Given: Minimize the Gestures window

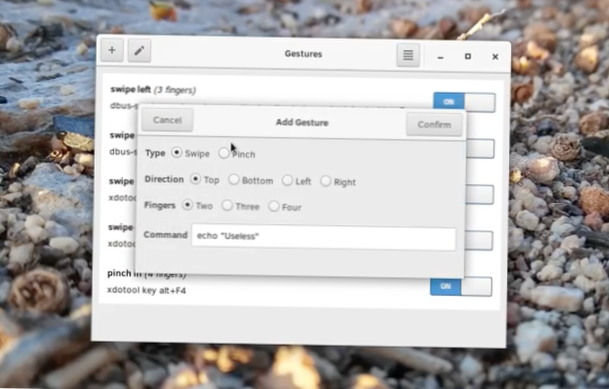Looking at the screenshot, I should click(440, 57).
